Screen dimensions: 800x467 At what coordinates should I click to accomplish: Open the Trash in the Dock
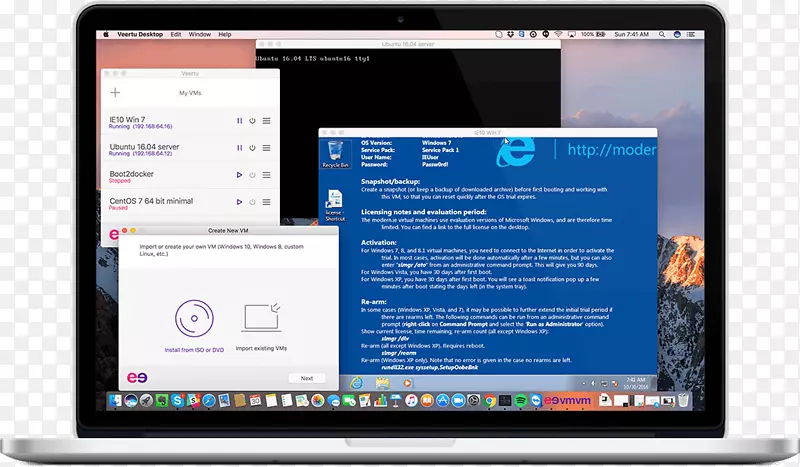683,400
